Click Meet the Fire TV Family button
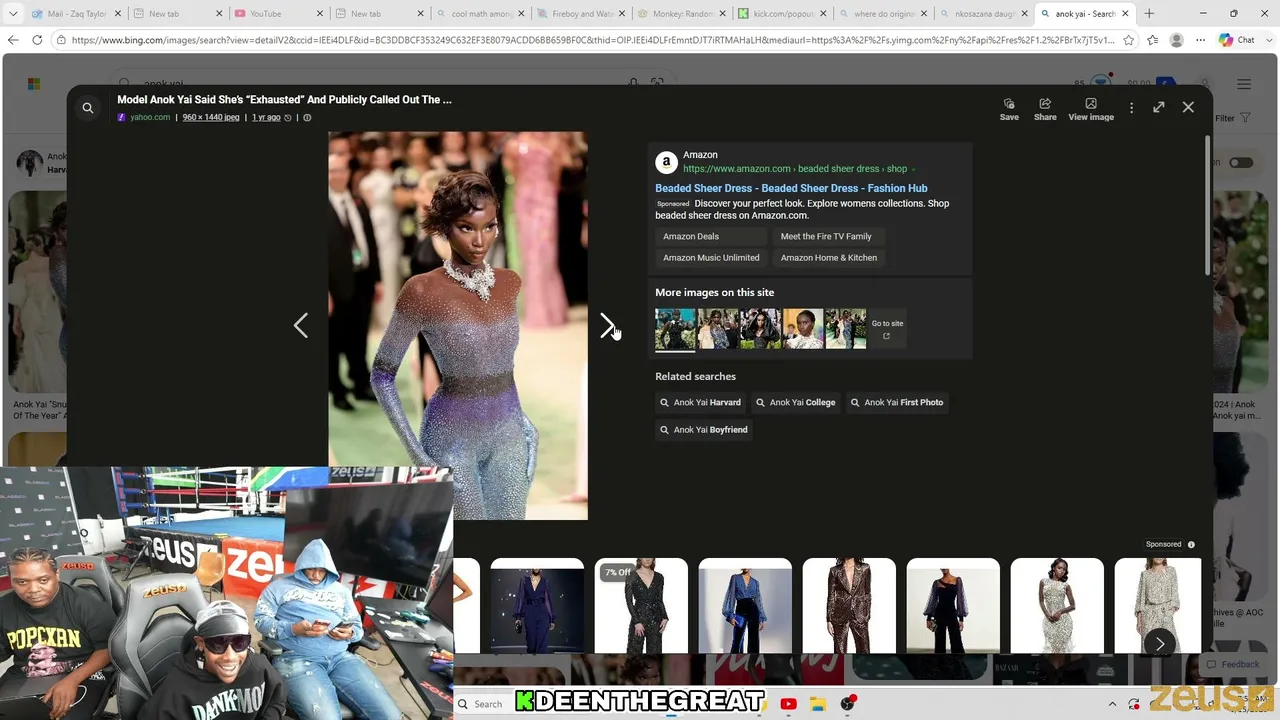1280x720 pixels. 826,237
